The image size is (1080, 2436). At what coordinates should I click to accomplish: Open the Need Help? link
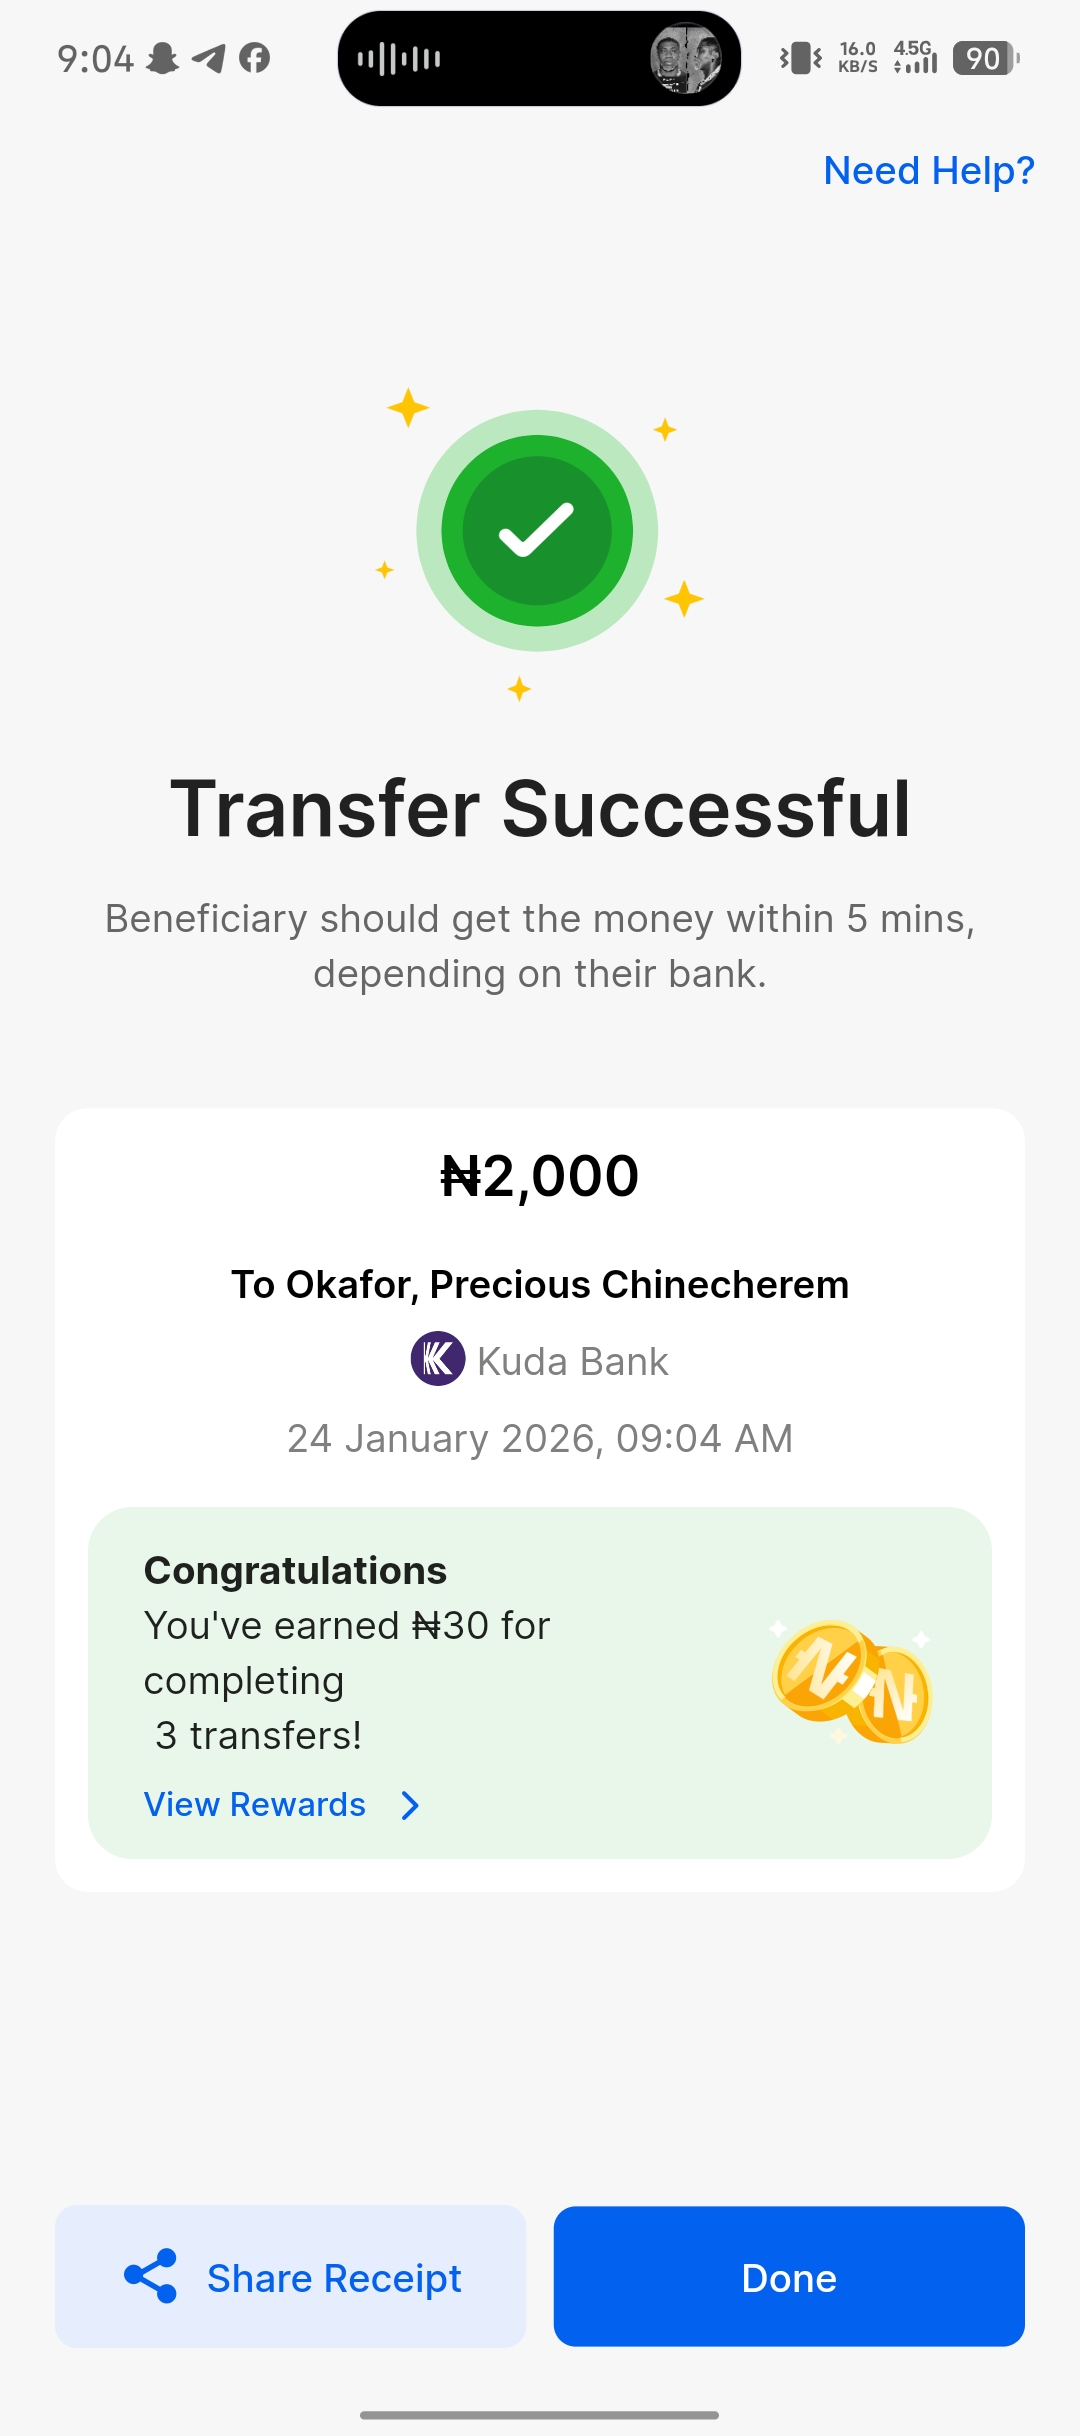coord(928,171)
